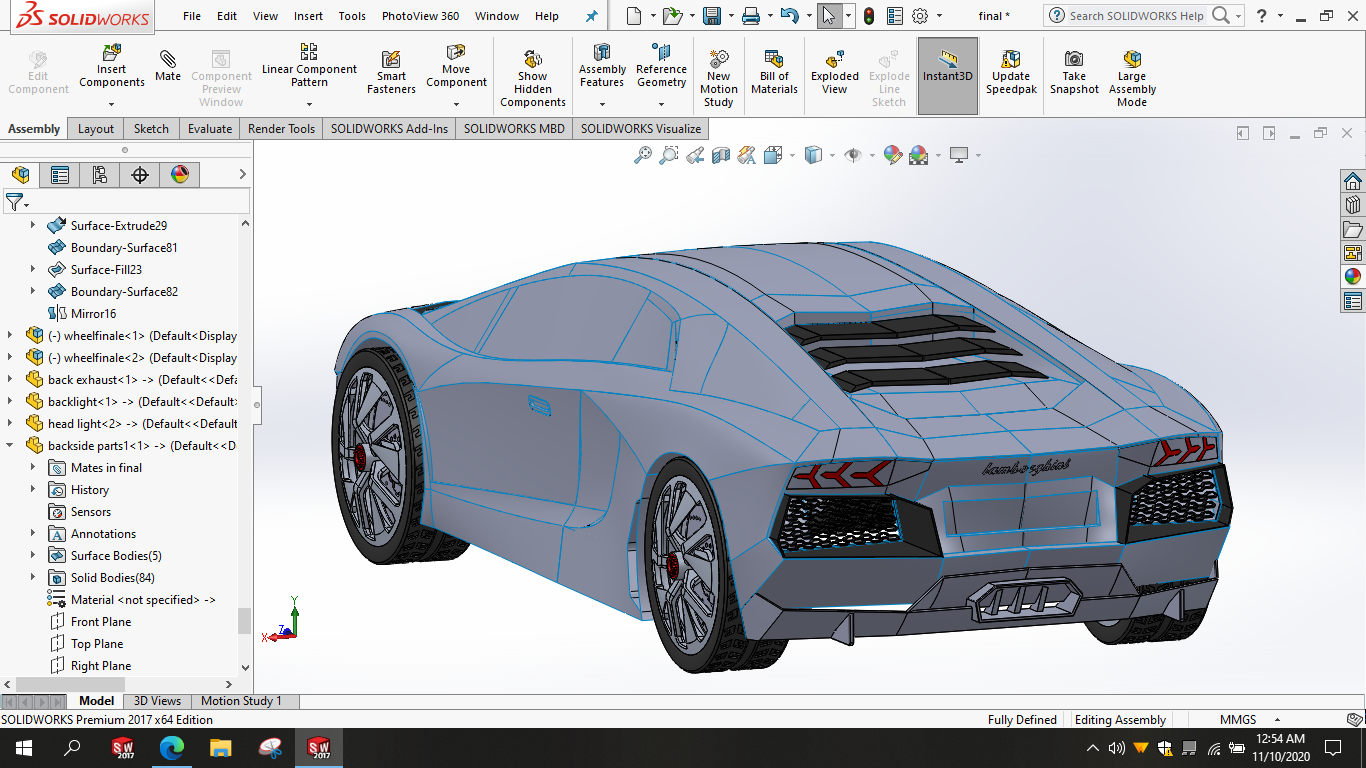Open the Tools menu
Viewport: 1366px width, 768px height.
tap(352, 16)
